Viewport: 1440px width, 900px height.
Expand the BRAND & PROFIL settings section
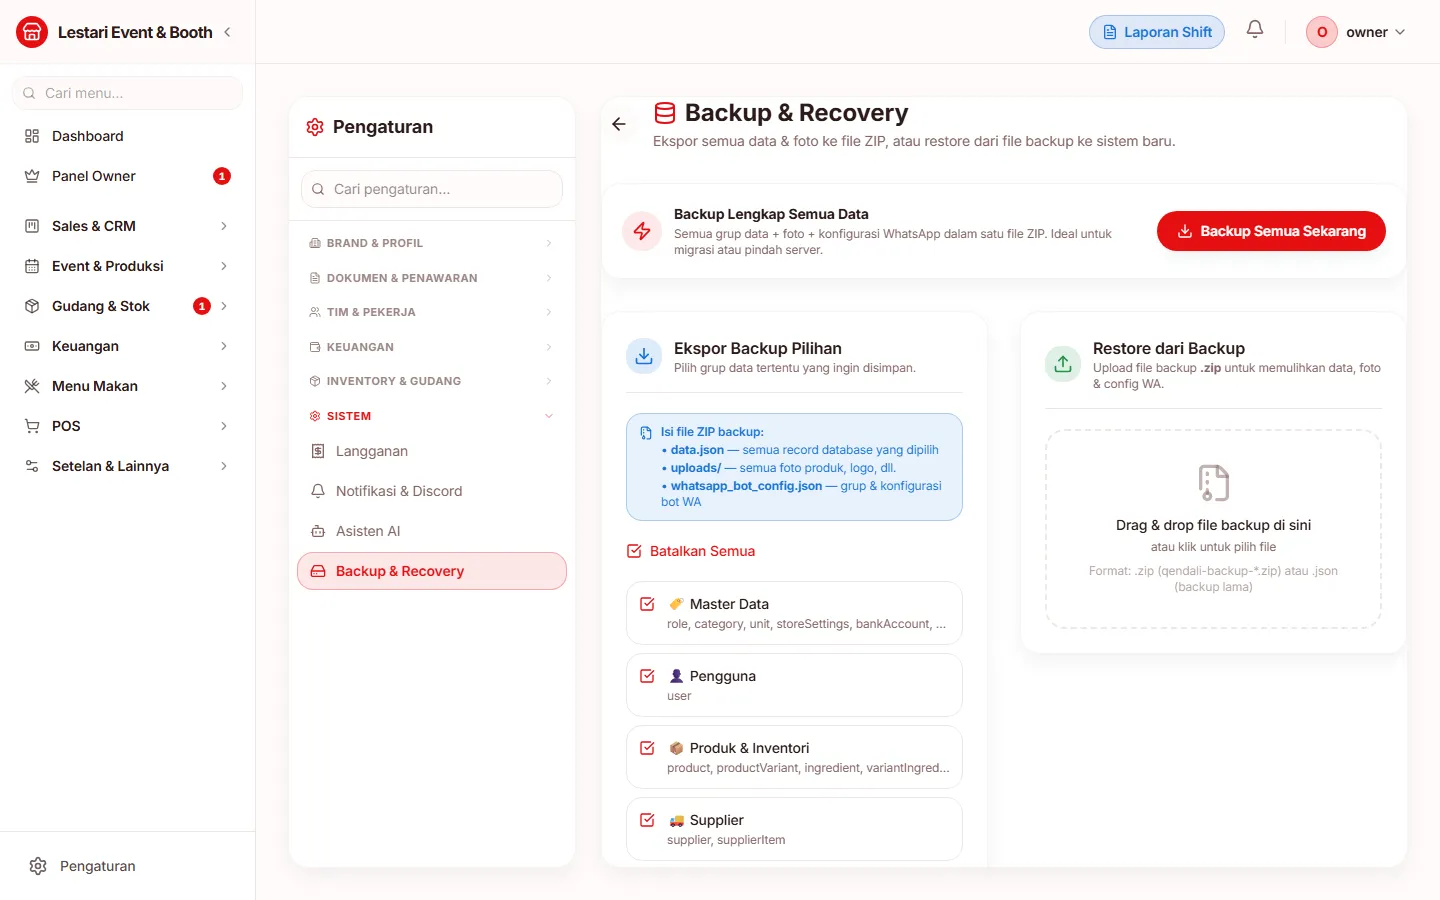tap(432, 243)
